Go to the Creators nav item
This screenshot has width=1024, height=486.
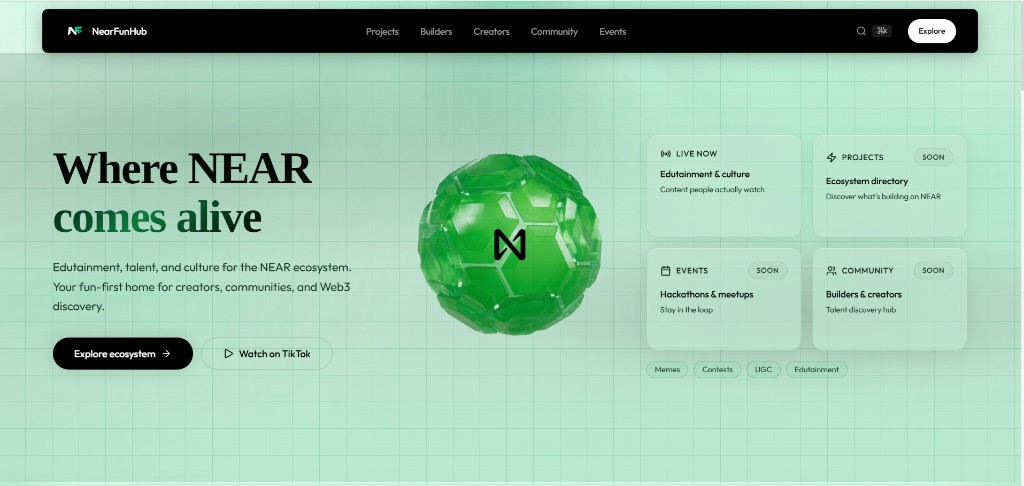click(x=491, y=31)
